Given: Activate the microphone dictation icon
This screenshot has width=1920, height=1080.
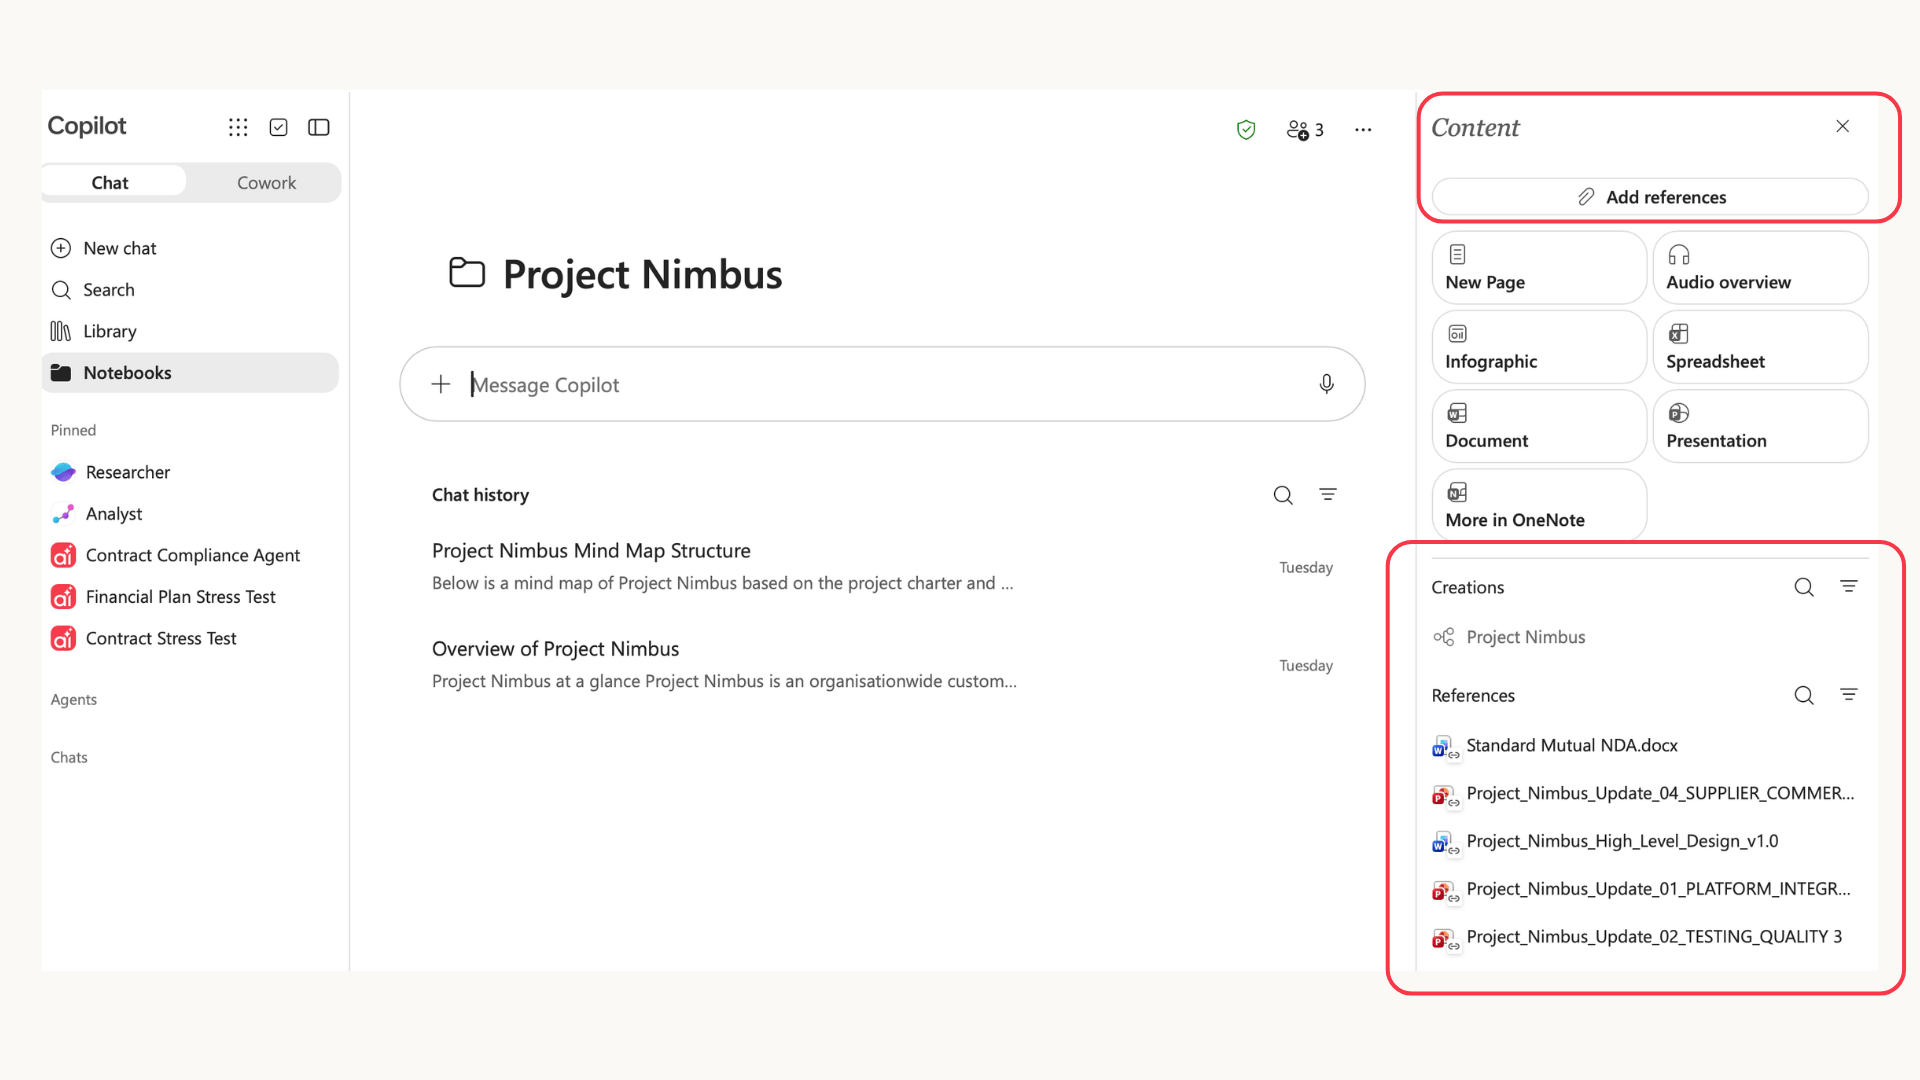Looking at the screenshot, I should pyautogui.click(x=1326, y=384).
